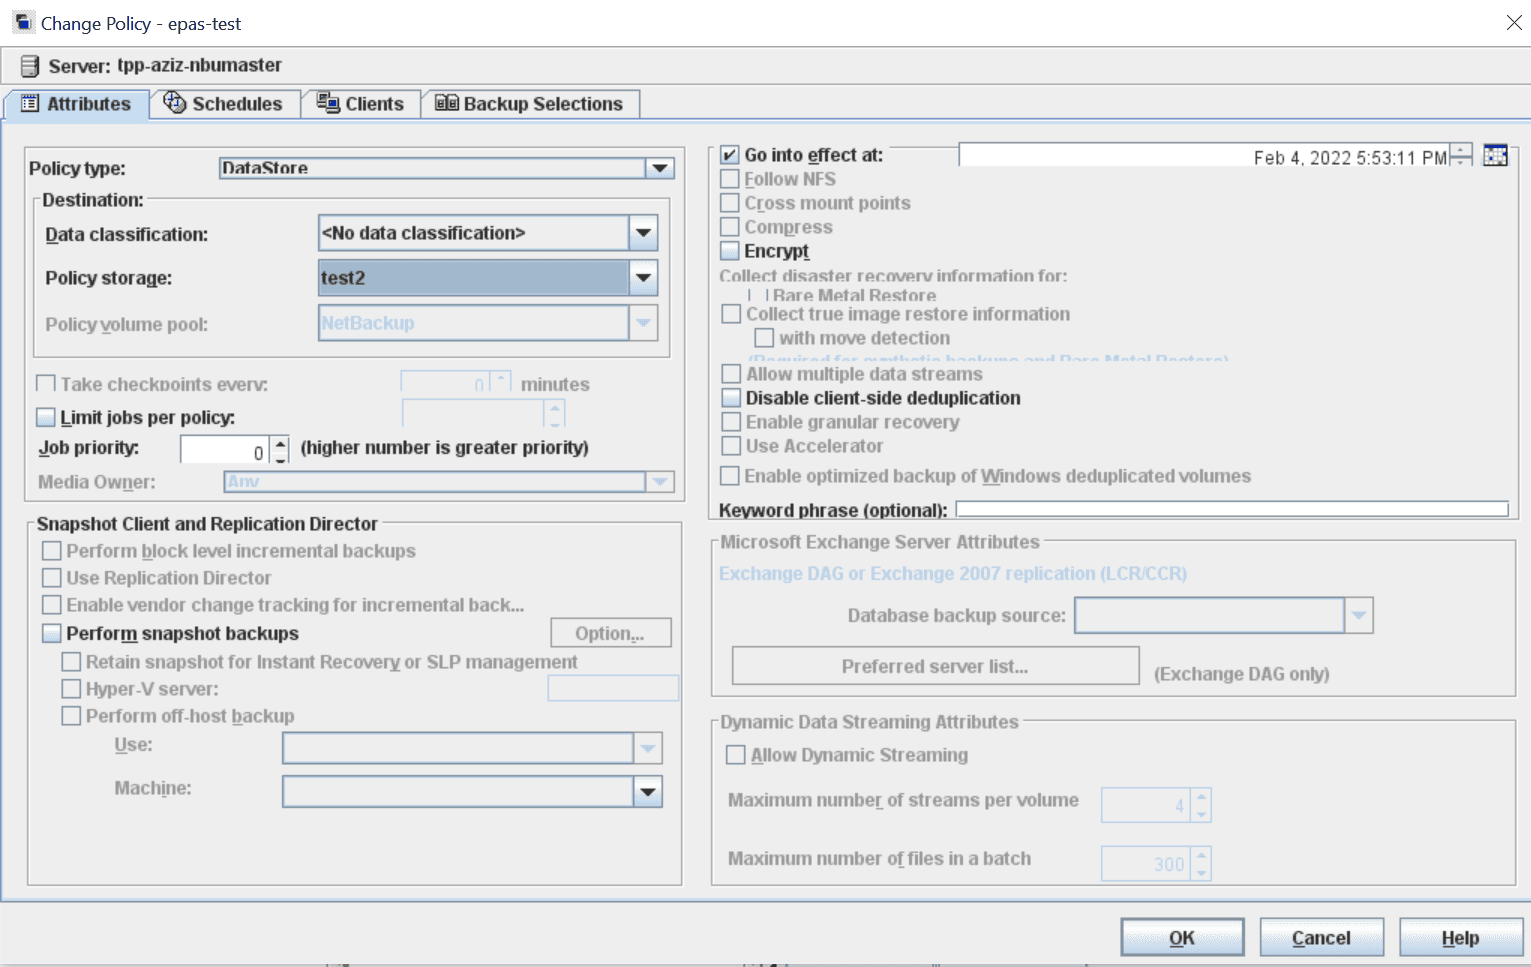Viewport: 1531px width, 967px height.
Task: Open the Database backup source dropdown
Action: [x=1358, y=615]
